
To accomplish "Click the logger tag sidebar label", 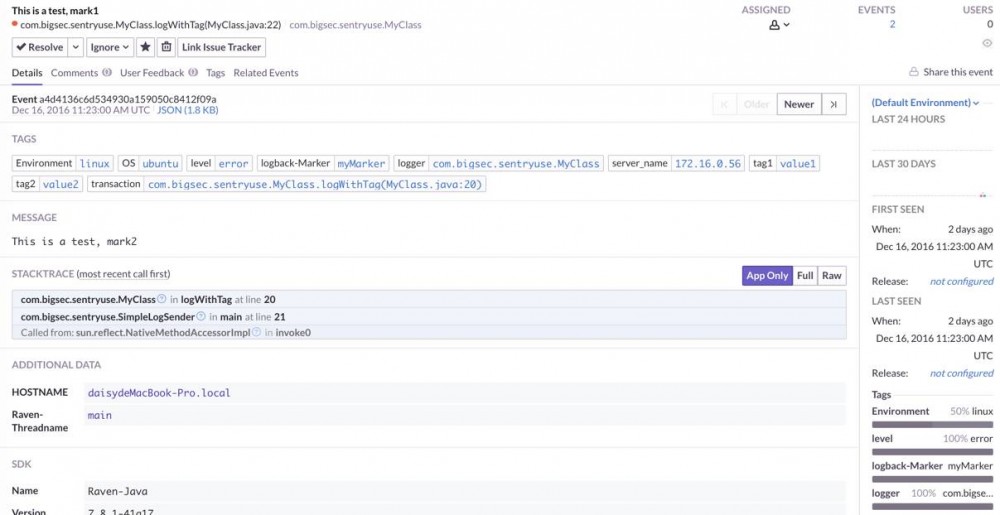I will click(x=886, y=493).
